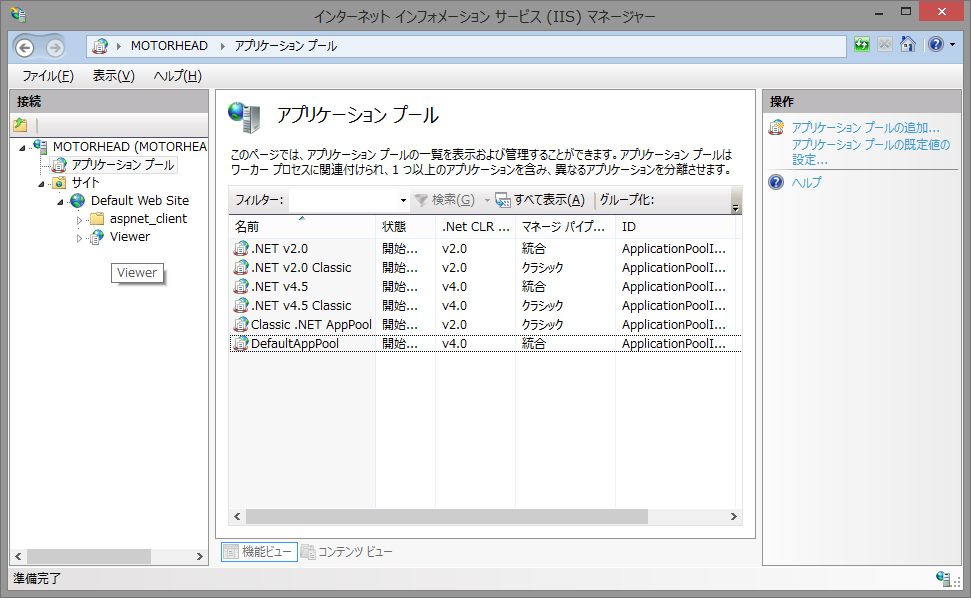The width and height of the screenshot is (971, 600).
Task: Open the 検索(G) dropdown arrow
Action: pyautogui.click(x=487, y=200)
